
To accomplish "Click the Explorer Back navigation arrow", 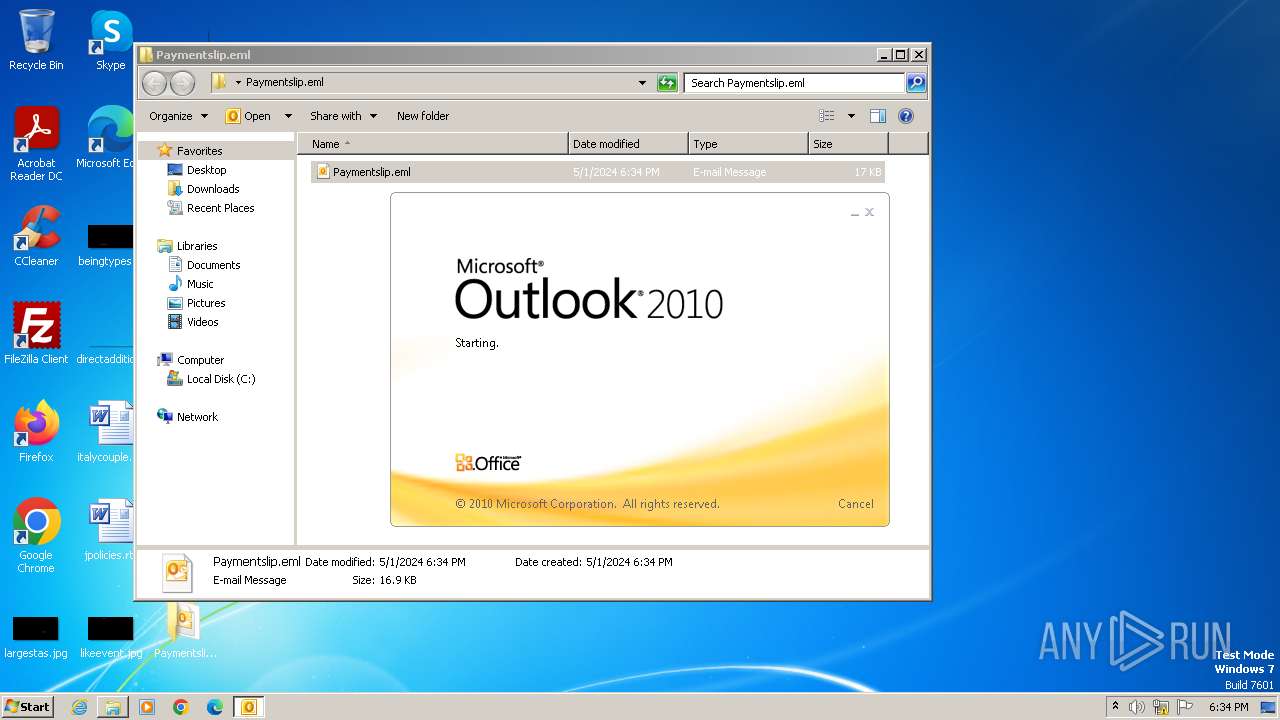I will [154, 83].
